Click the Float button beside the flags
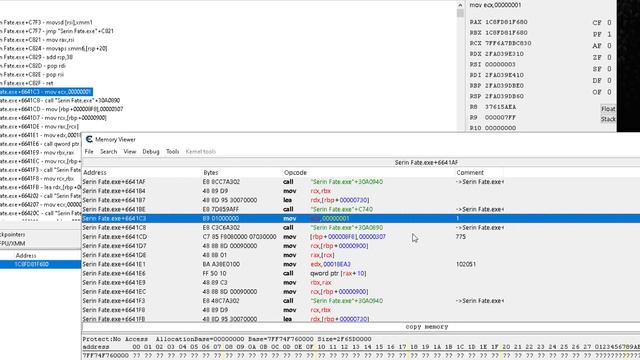 [x=608, y=109]
